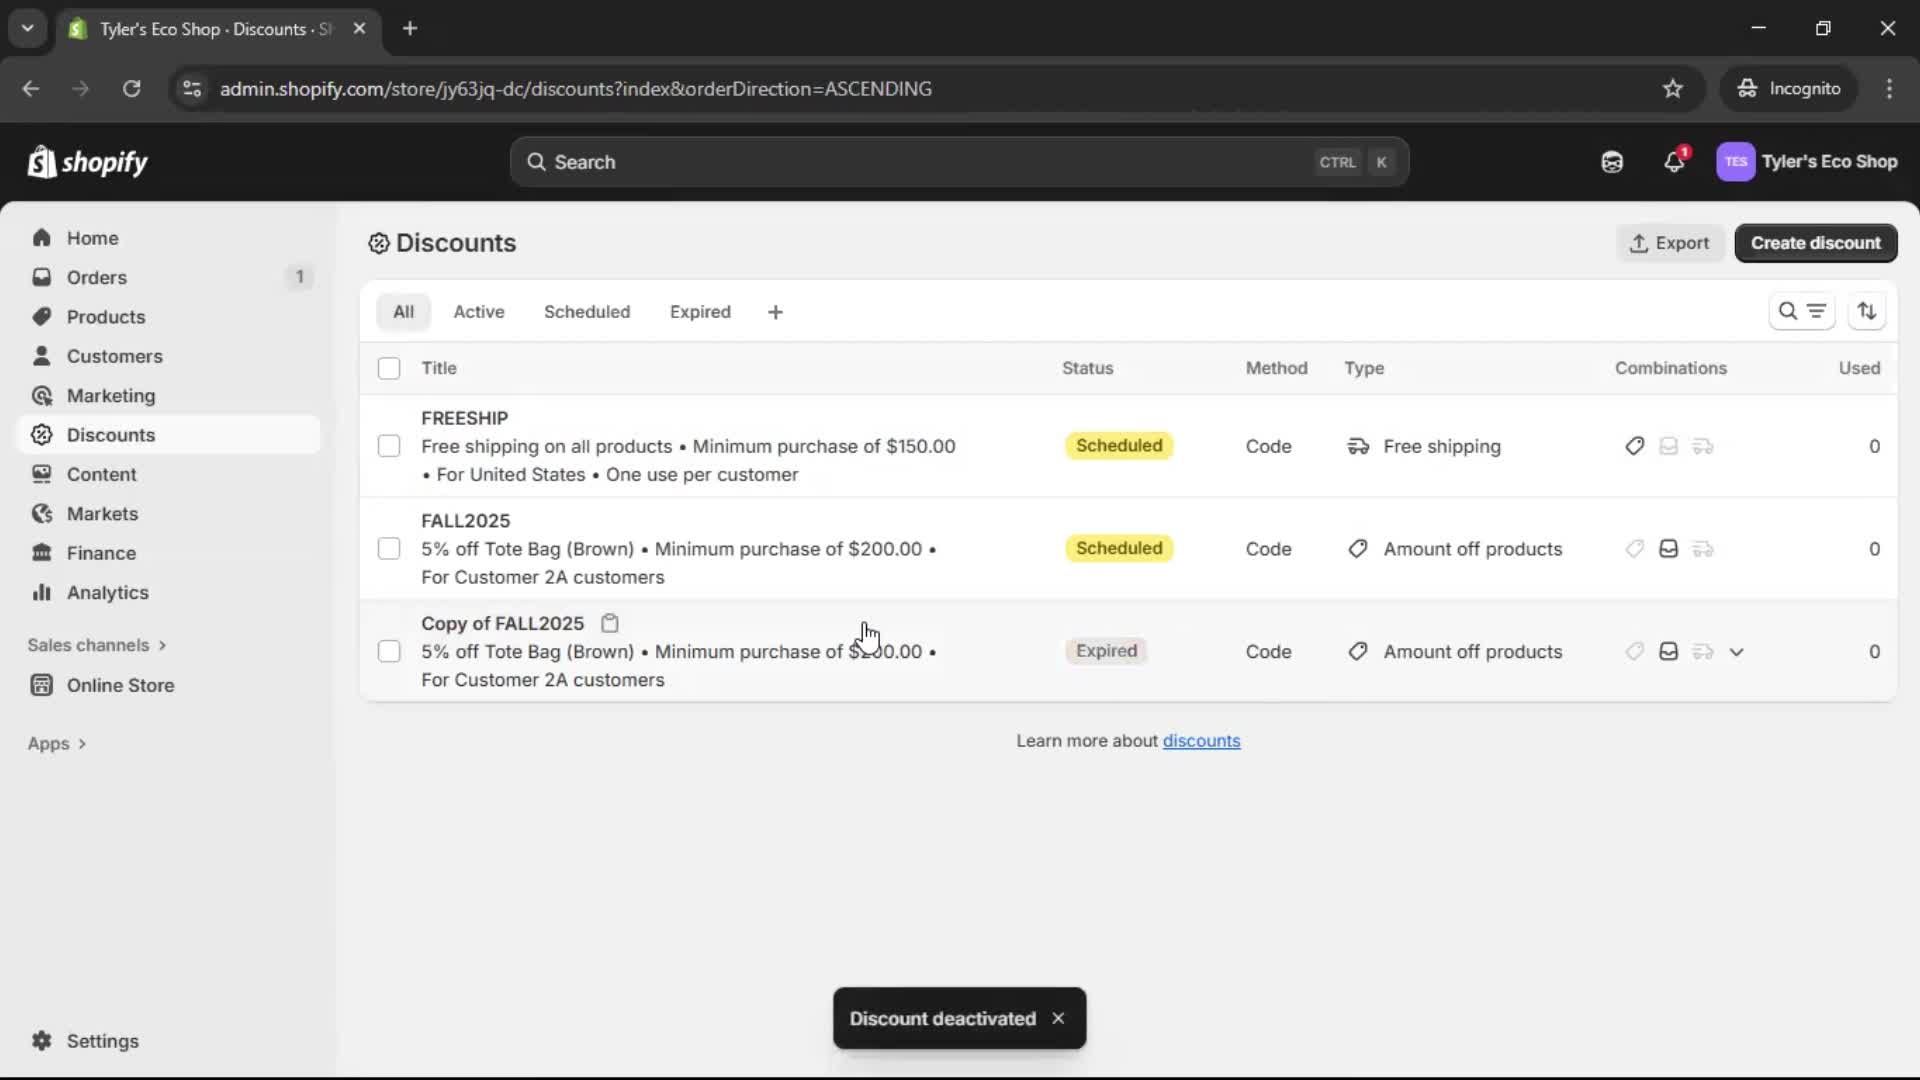Select the FREESHIP row checkbox
Viewport: 1920px width, 1080px height.
[x=389, y=445]
